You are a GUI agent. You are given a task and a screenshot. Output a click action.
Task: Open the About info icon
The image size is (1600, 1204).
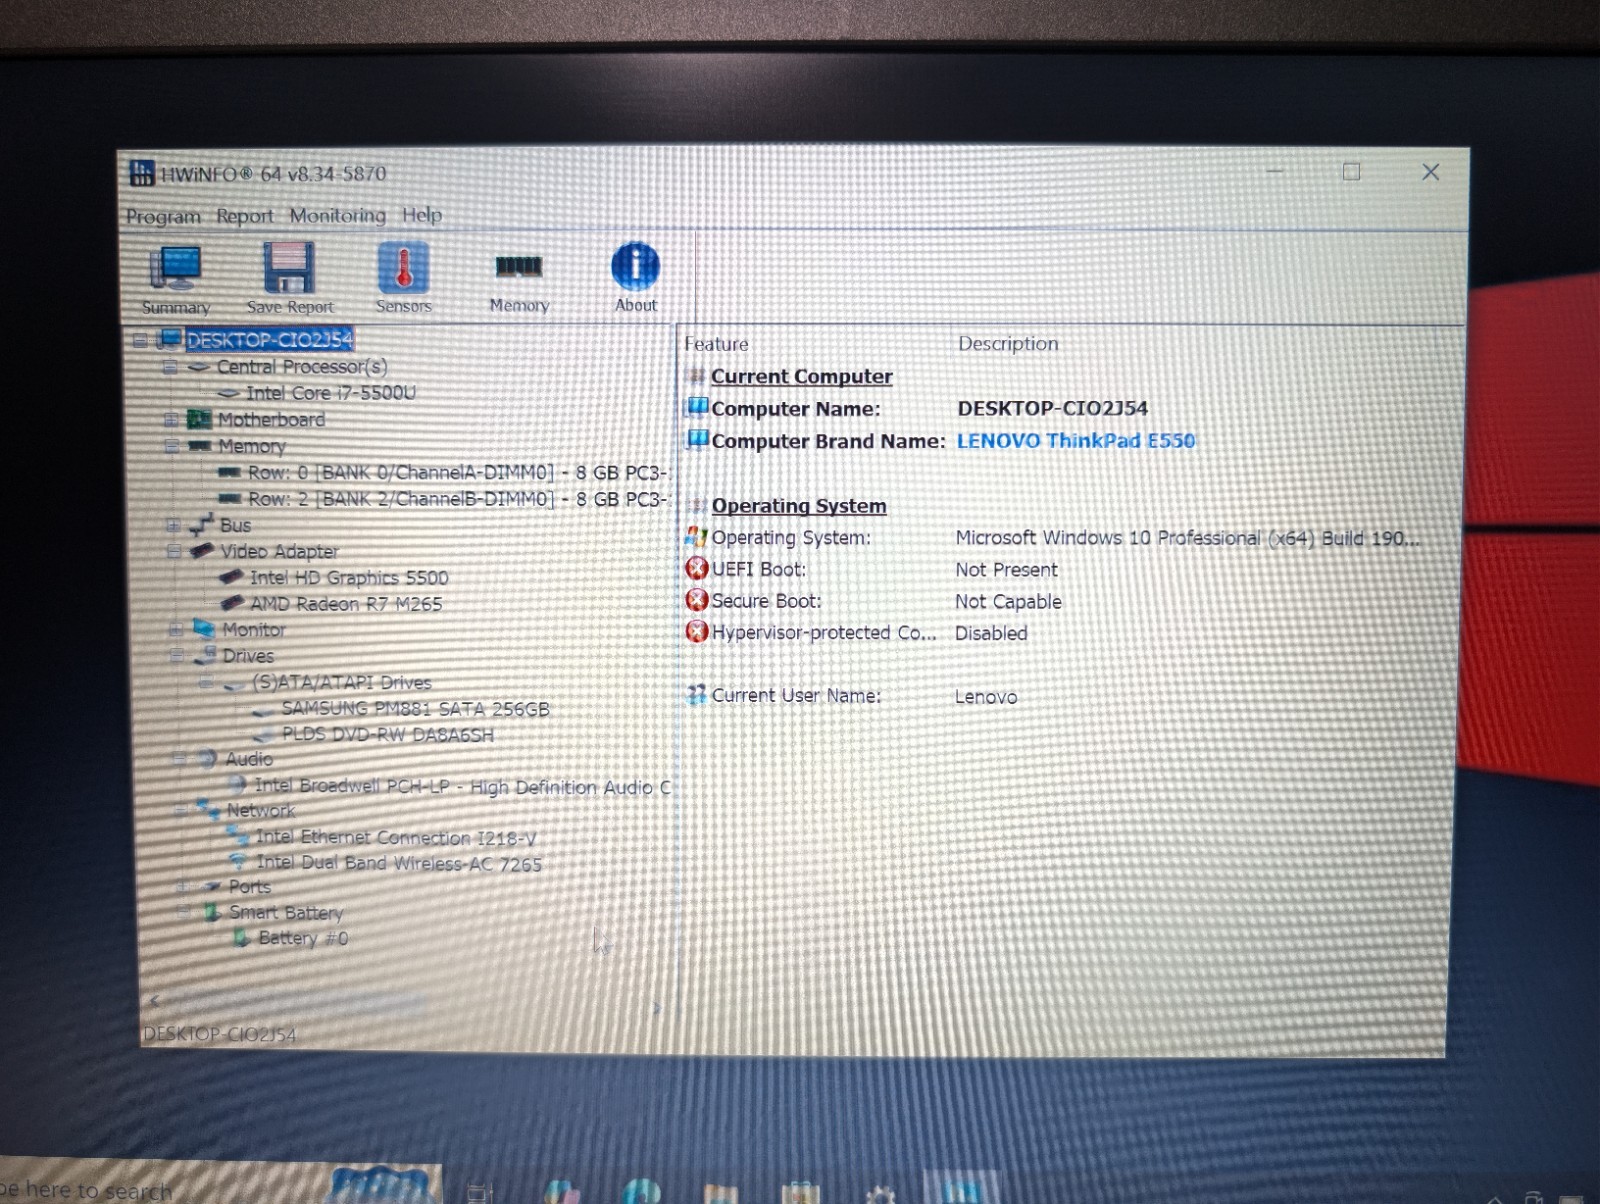click(x=636, y=278)
